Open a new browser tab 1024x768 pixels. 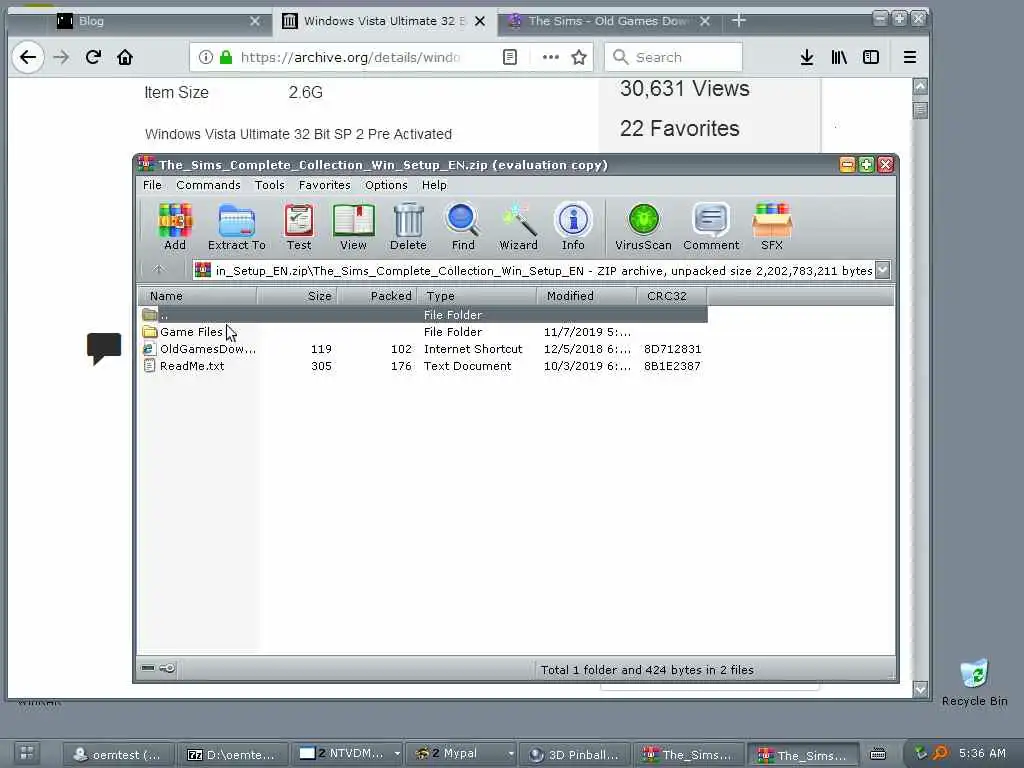point(739,21)
